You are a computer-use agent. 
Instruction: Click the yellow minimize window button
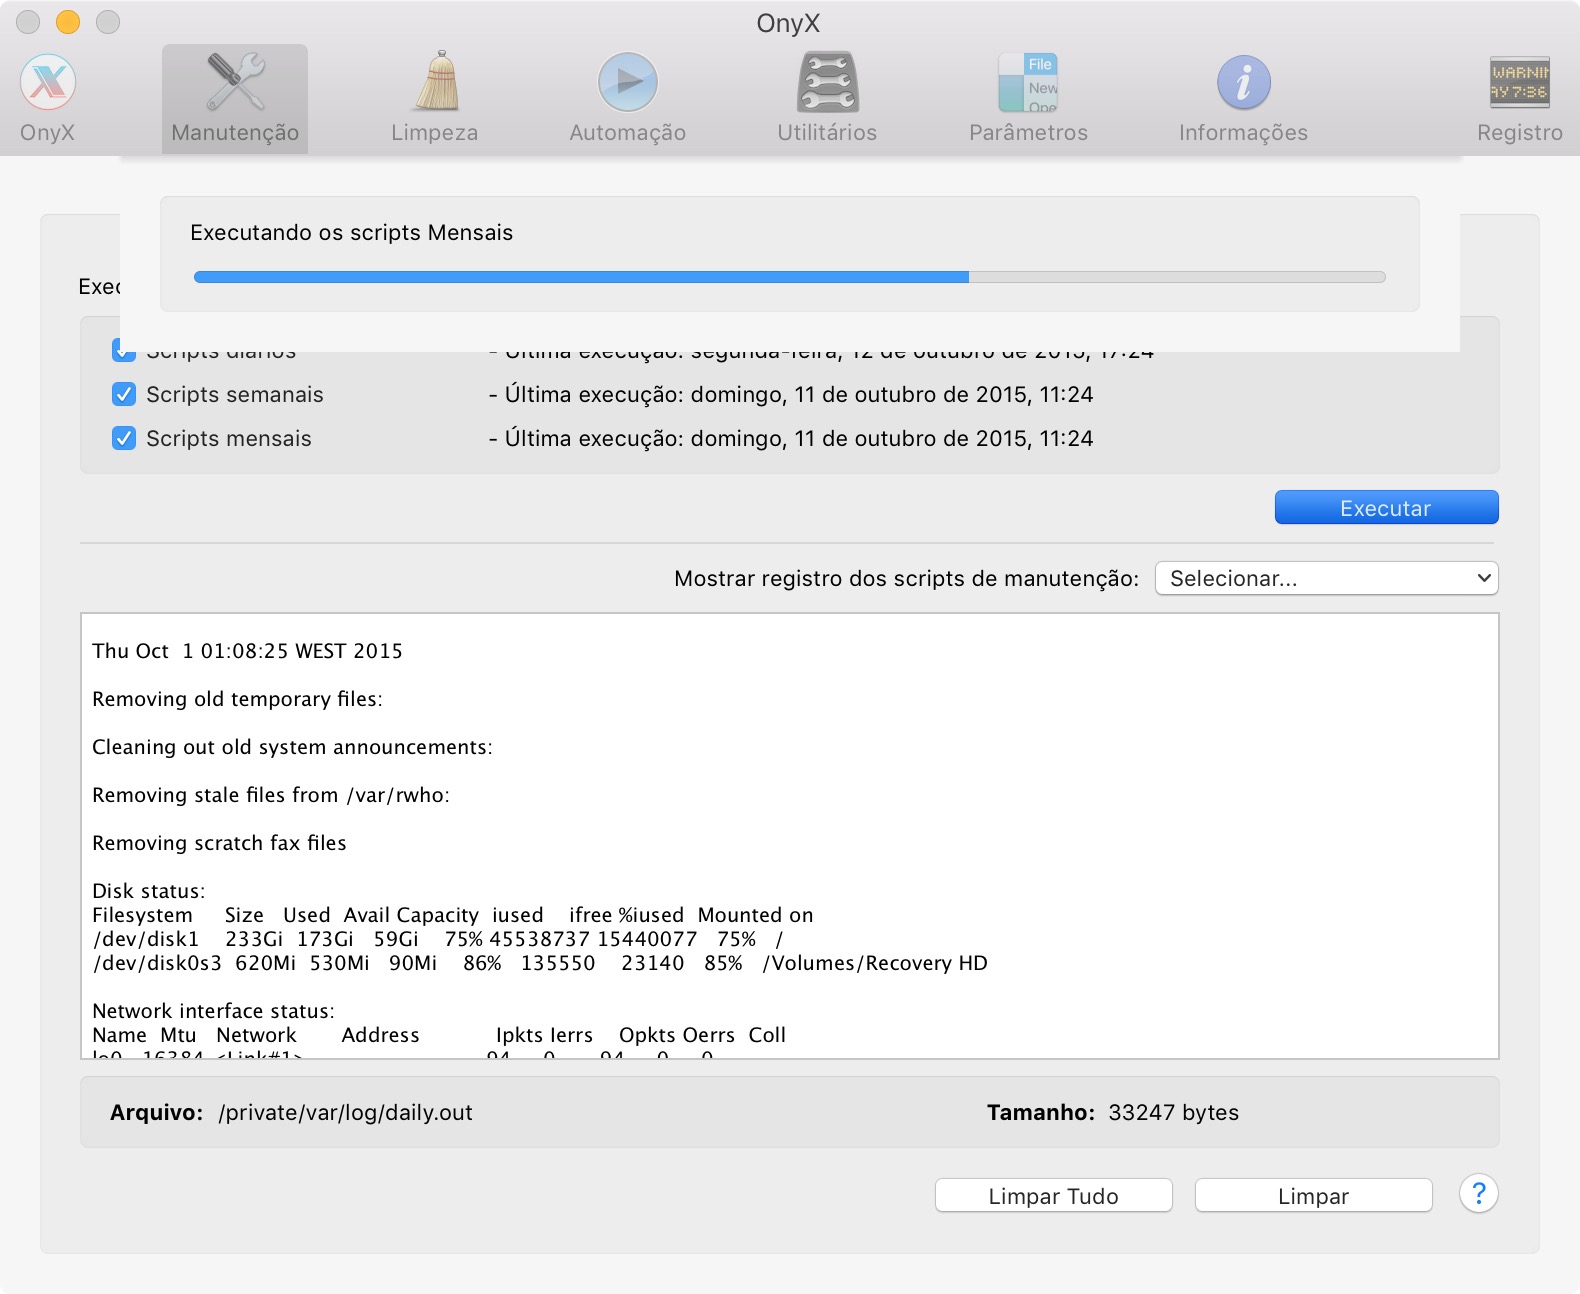(68, 21)
